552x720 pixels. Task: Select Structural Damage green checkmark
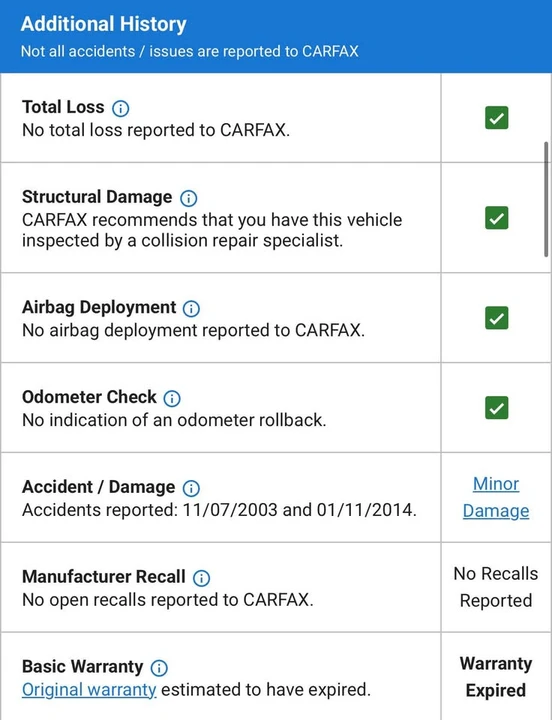tap(496, 218)
